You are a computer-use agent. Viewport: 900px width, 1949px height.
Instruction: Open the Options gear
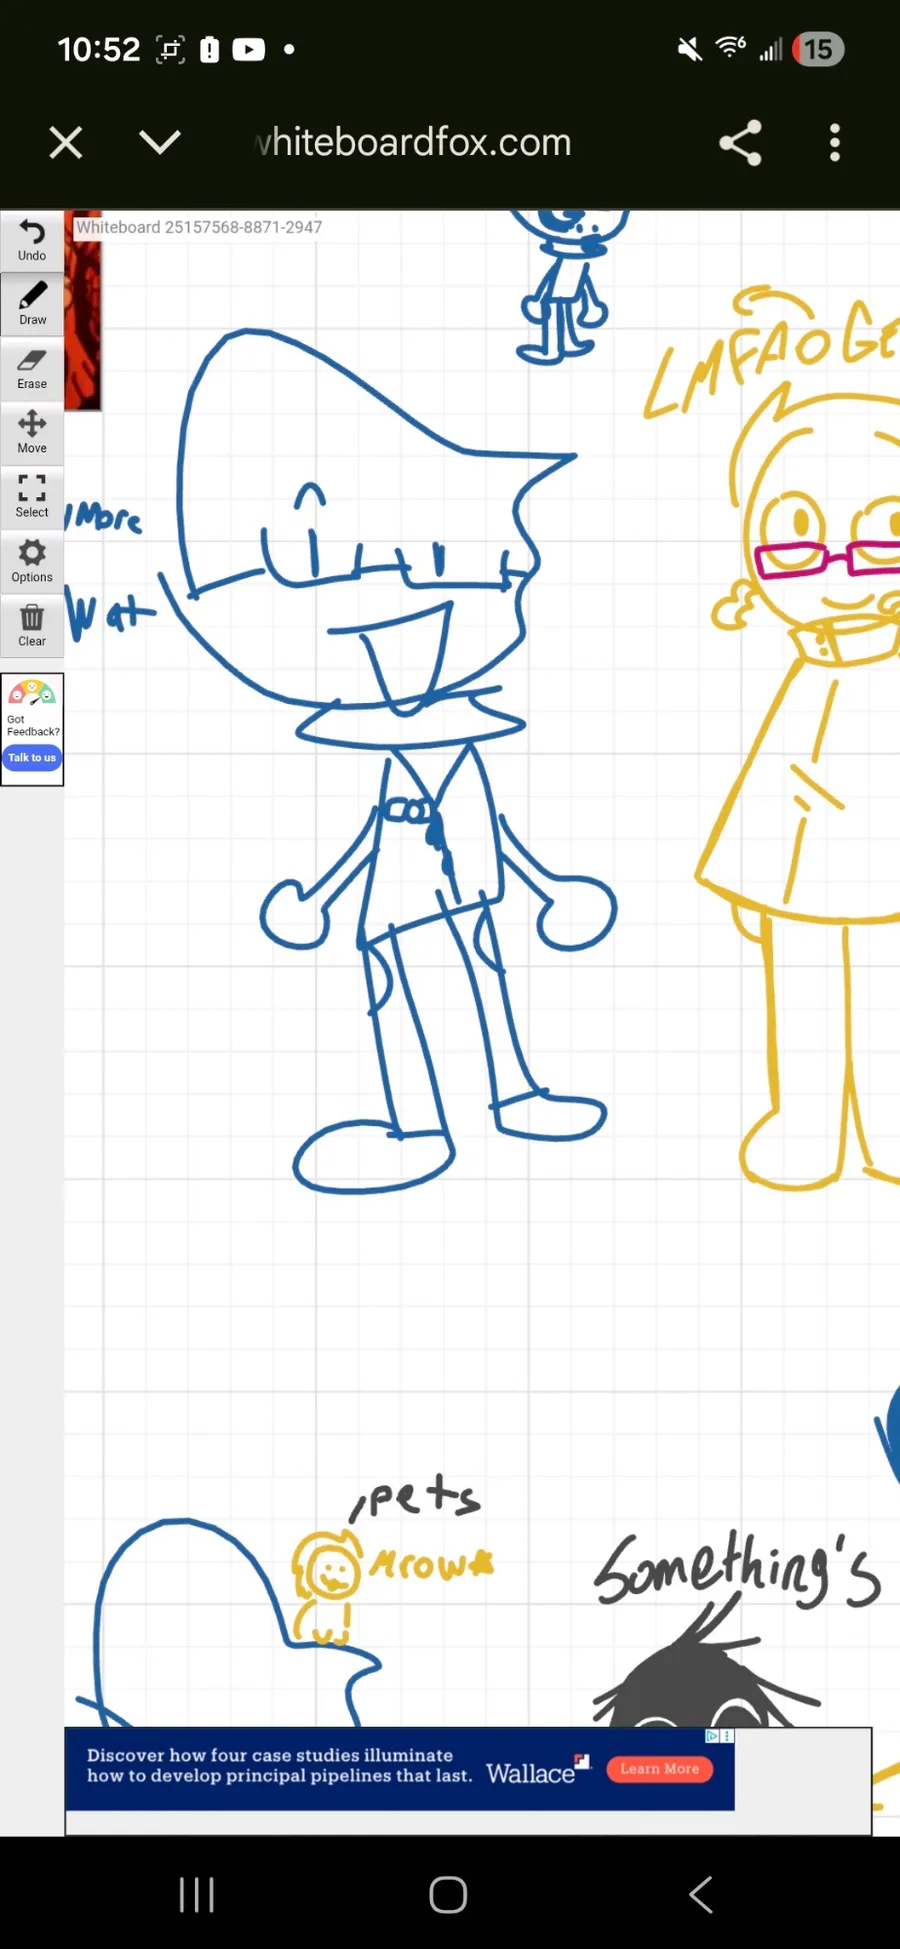coord(32,562)
